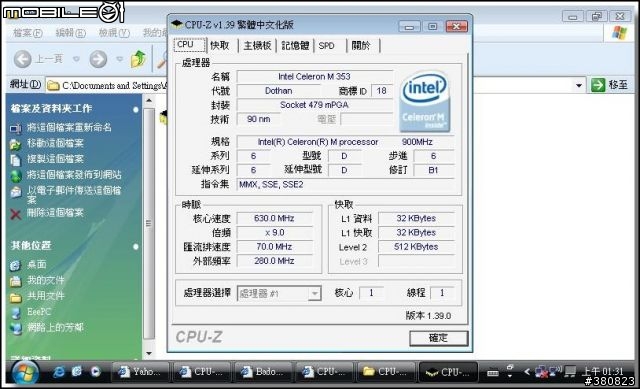Select the CPU tab in CPU-Z

coord(189,44)
